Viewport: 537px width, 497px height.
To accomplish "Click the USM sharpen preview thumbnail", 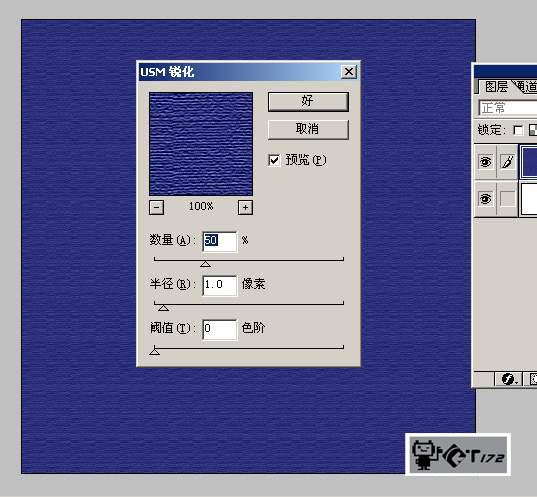I will click(x=201, y=144).
